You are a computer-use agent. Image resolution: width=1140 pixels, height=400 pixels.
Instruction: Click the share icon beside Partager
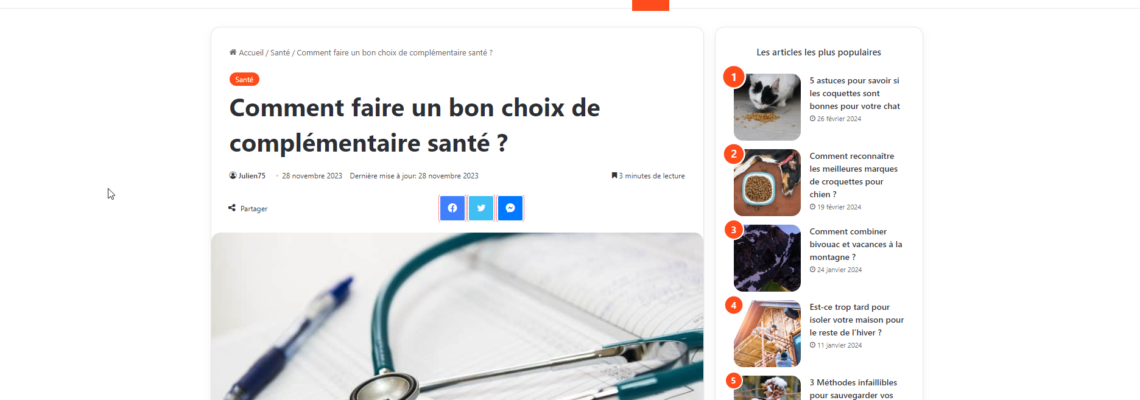click(232, 208)
